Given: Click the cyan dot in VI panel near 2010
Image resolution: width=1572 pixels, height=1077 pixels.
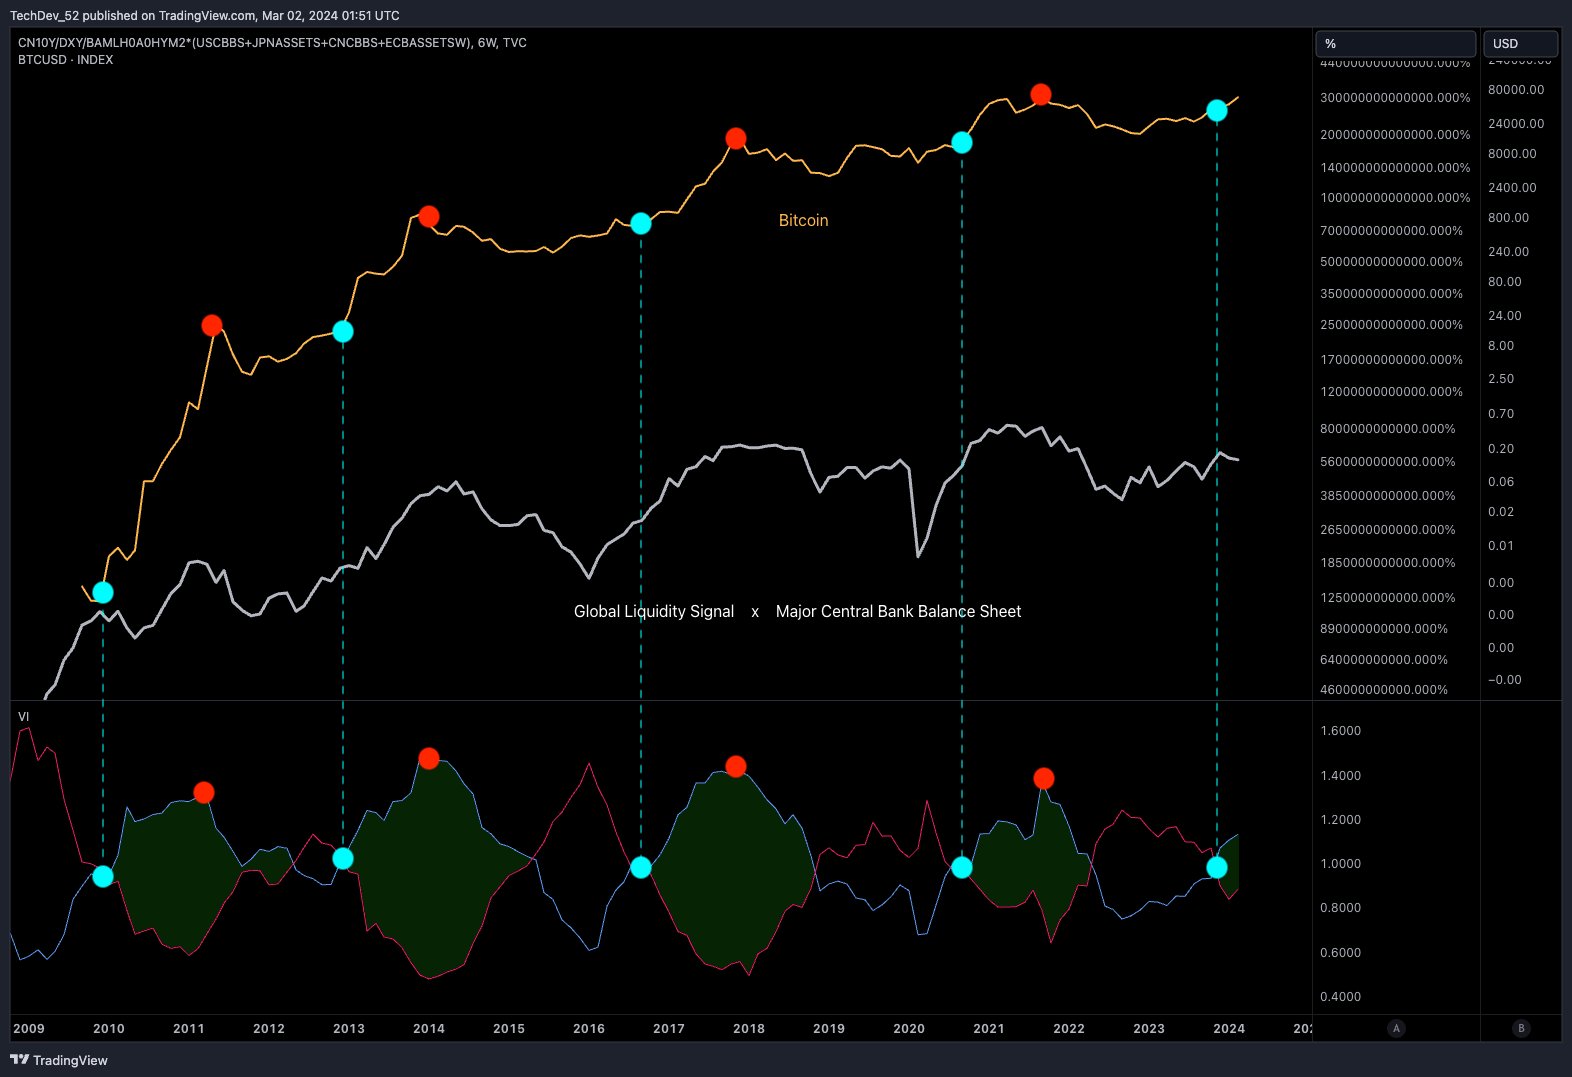Looking at the screenshot, I should 102,876.
